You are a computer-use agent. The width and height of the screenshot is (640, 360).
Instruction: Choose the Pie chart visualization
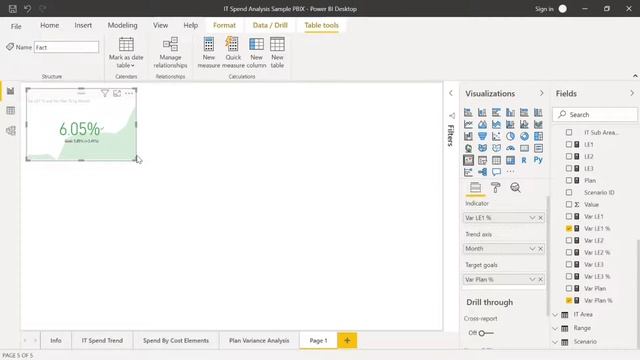click(x=510, y=136)
